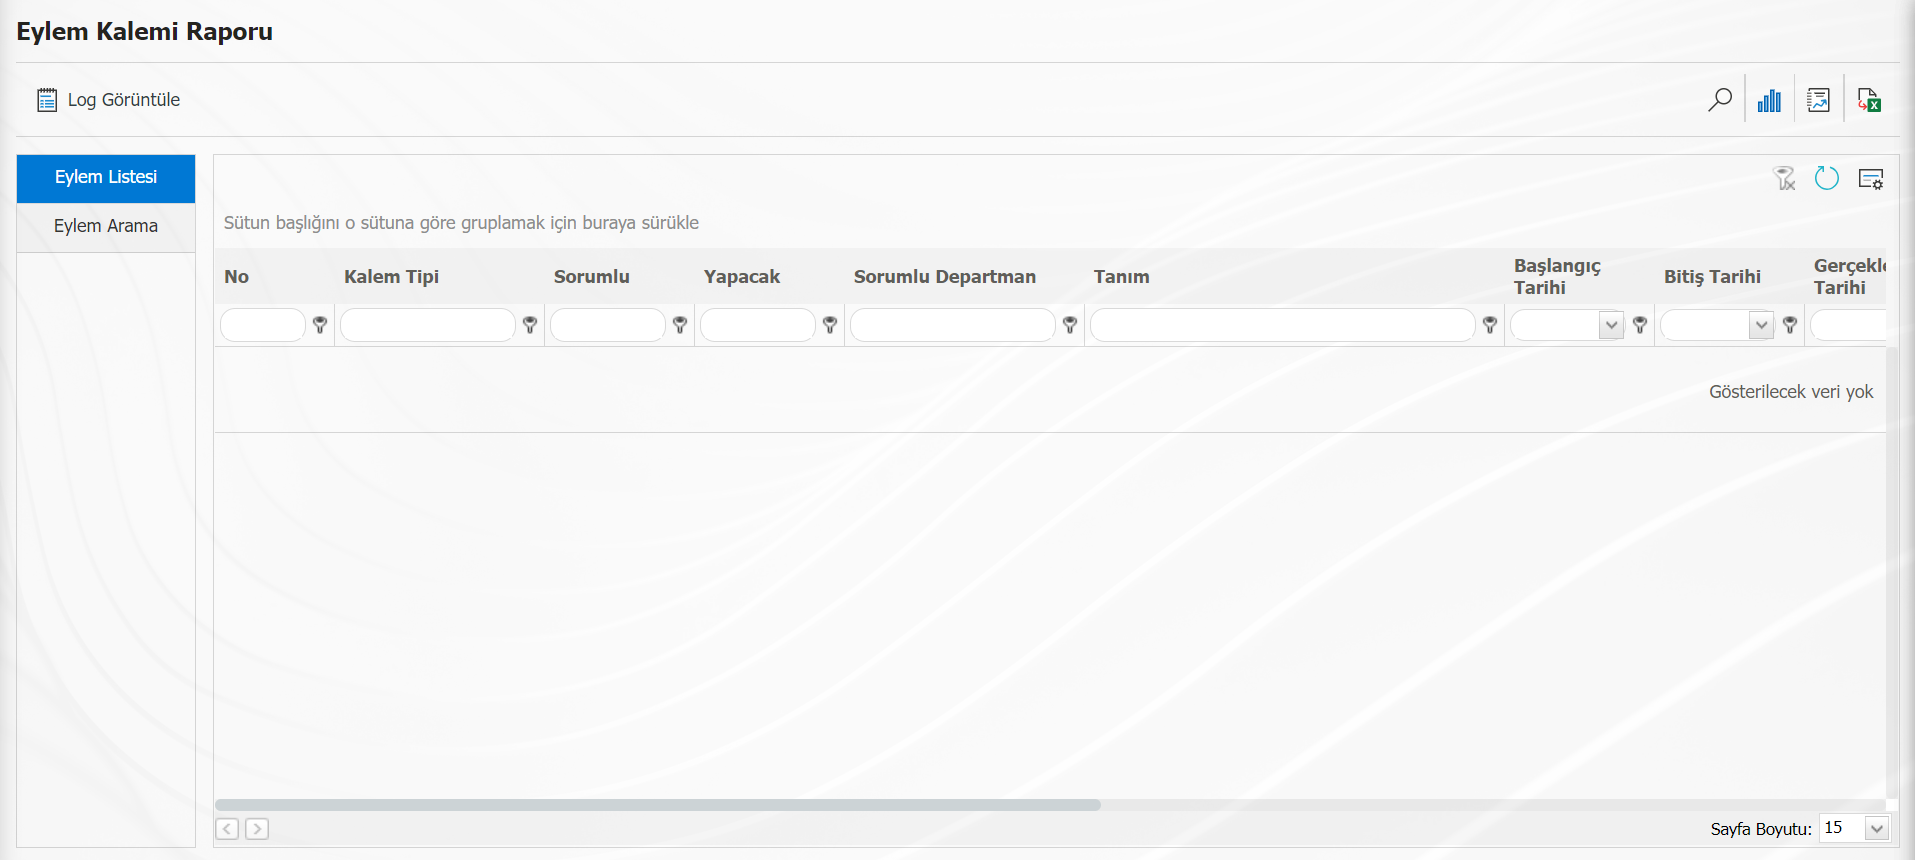This screenshot has height=860, width=1915.
Task: Click the Gösterilecek veri yok message
Action: (x=1791, y=392)
